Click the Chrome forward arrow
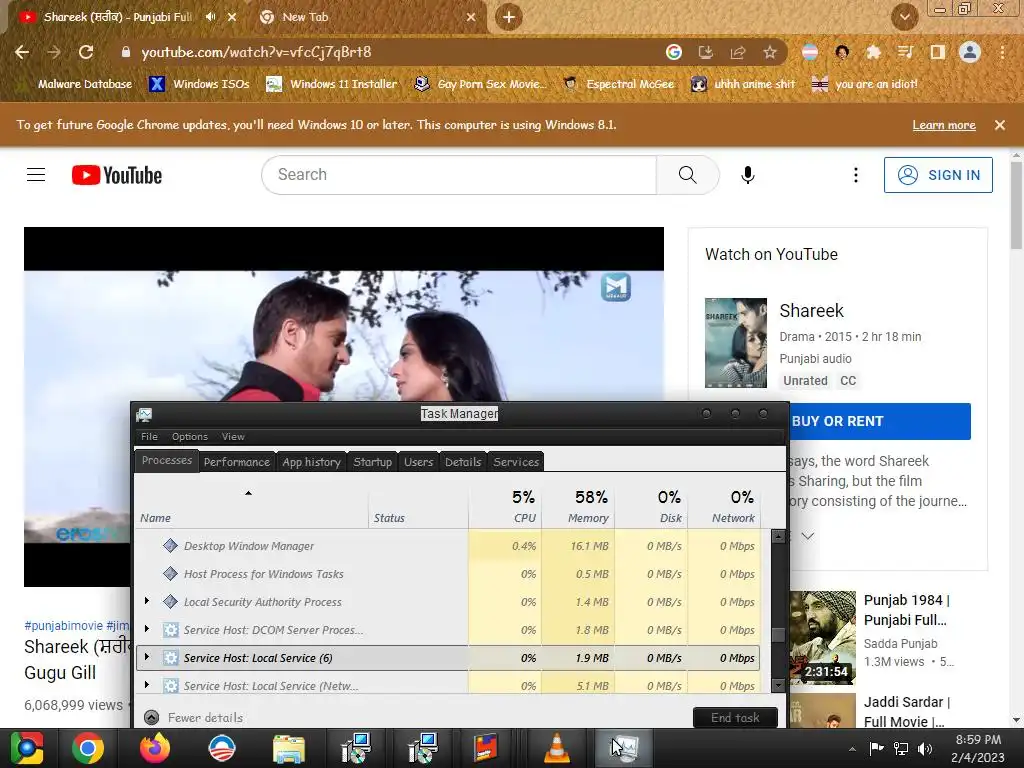The image size is (1024, 768). [54, 52]
